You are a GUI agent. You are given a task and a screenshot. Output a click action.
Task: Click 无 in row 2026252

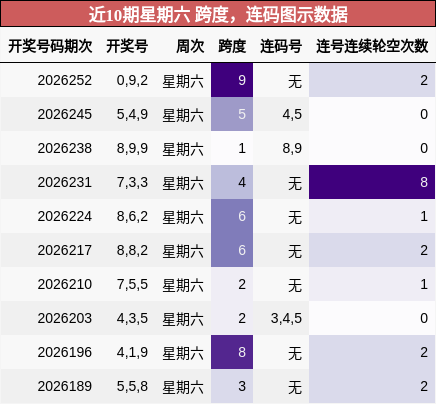295,81
